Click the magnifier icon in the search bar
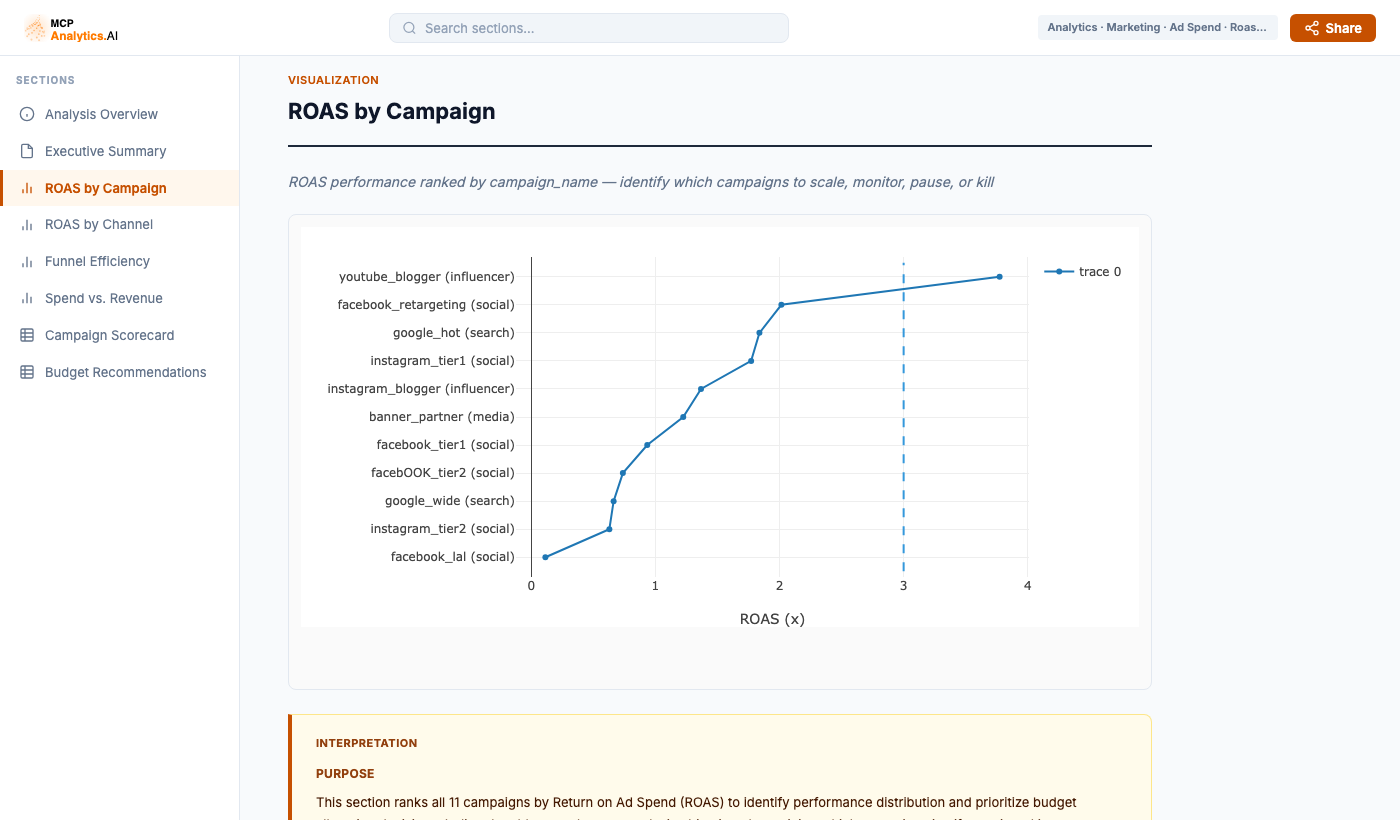 [x=409, y=28]
